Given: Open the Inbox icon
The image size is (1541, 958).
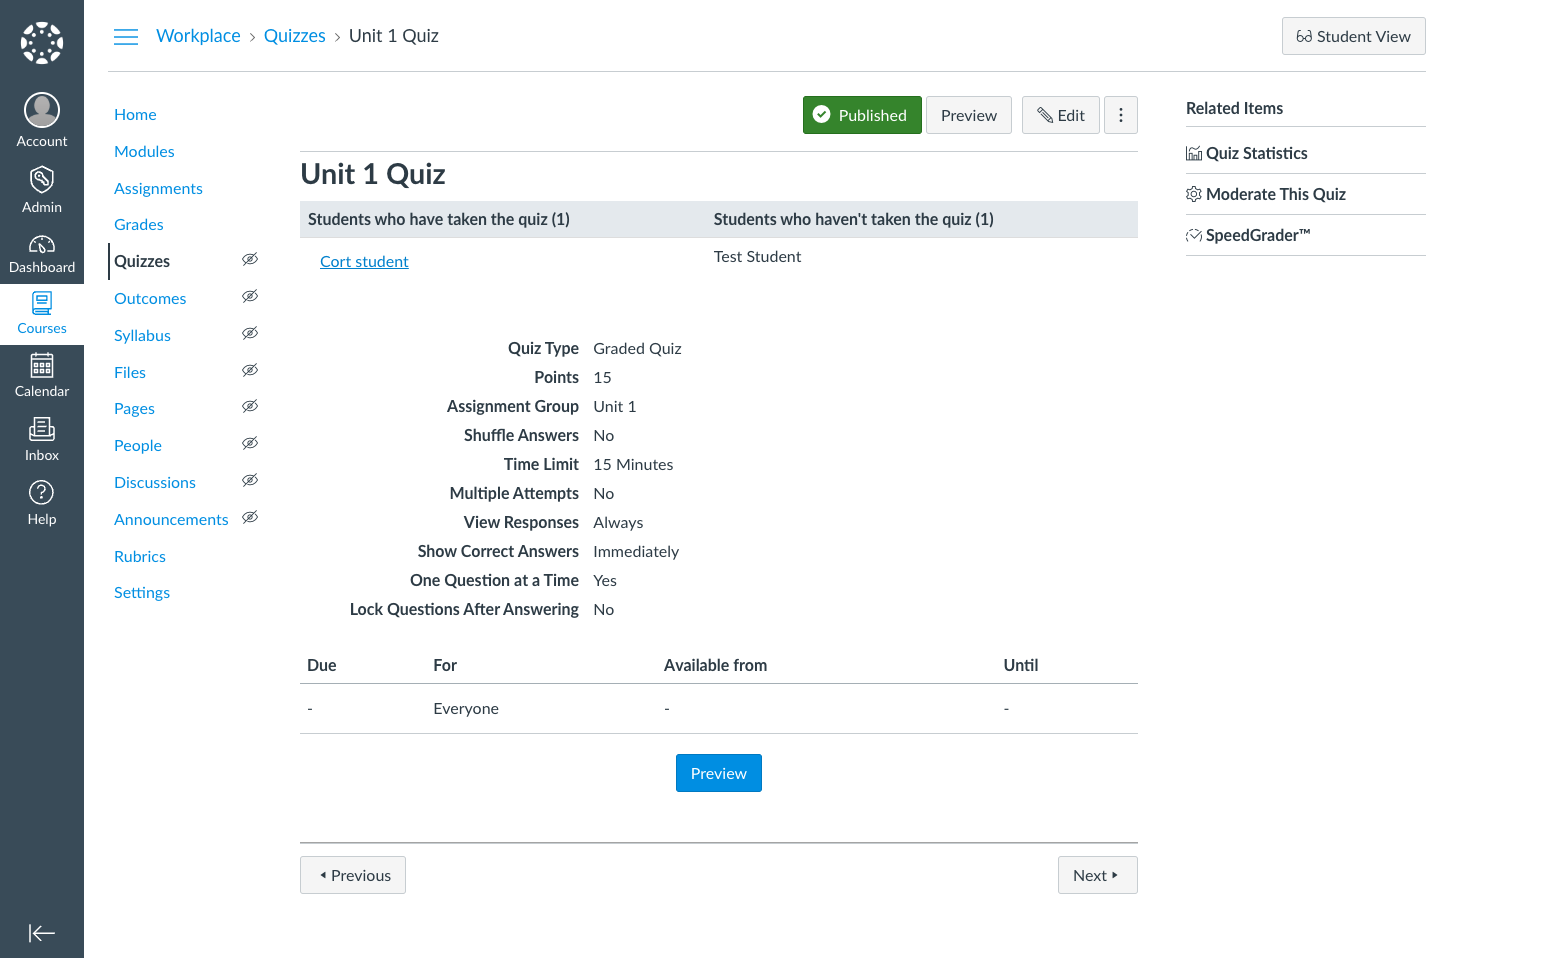Looking at the screenshot, I should [x=42, y=429].
